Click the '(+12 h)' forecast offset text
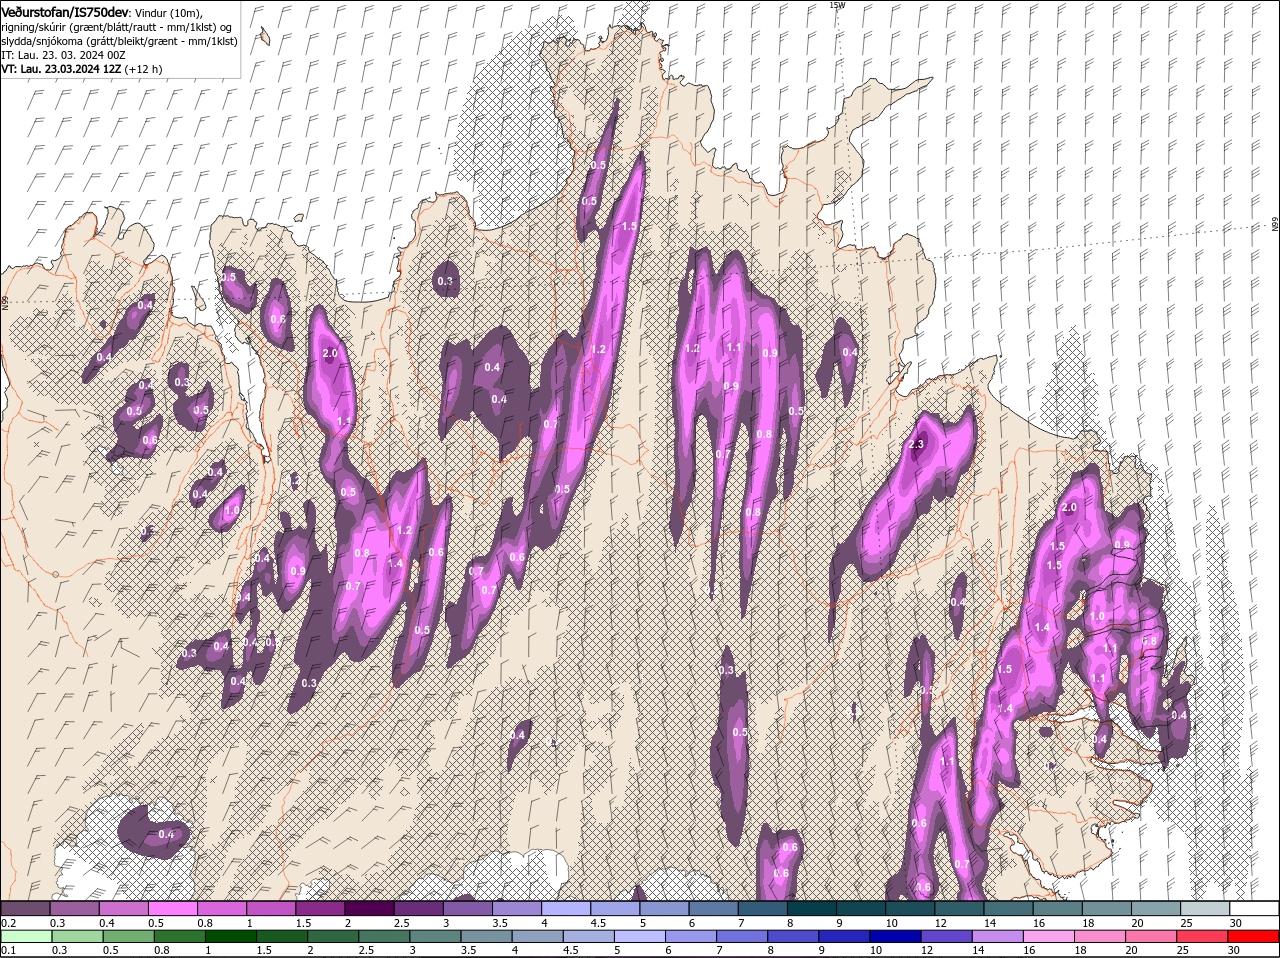This screenshot has height=958, width=1280. pos(144,69)
